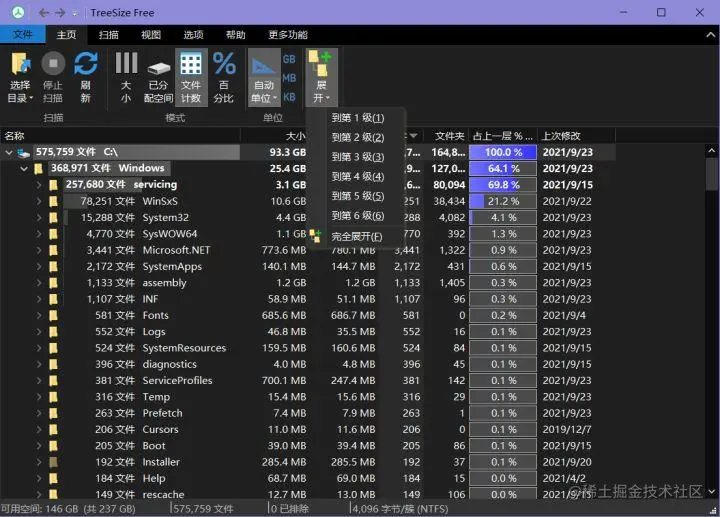Set unit to KB
The height and width of the screenshot is (517, 720).
click(x=289, y=97)
